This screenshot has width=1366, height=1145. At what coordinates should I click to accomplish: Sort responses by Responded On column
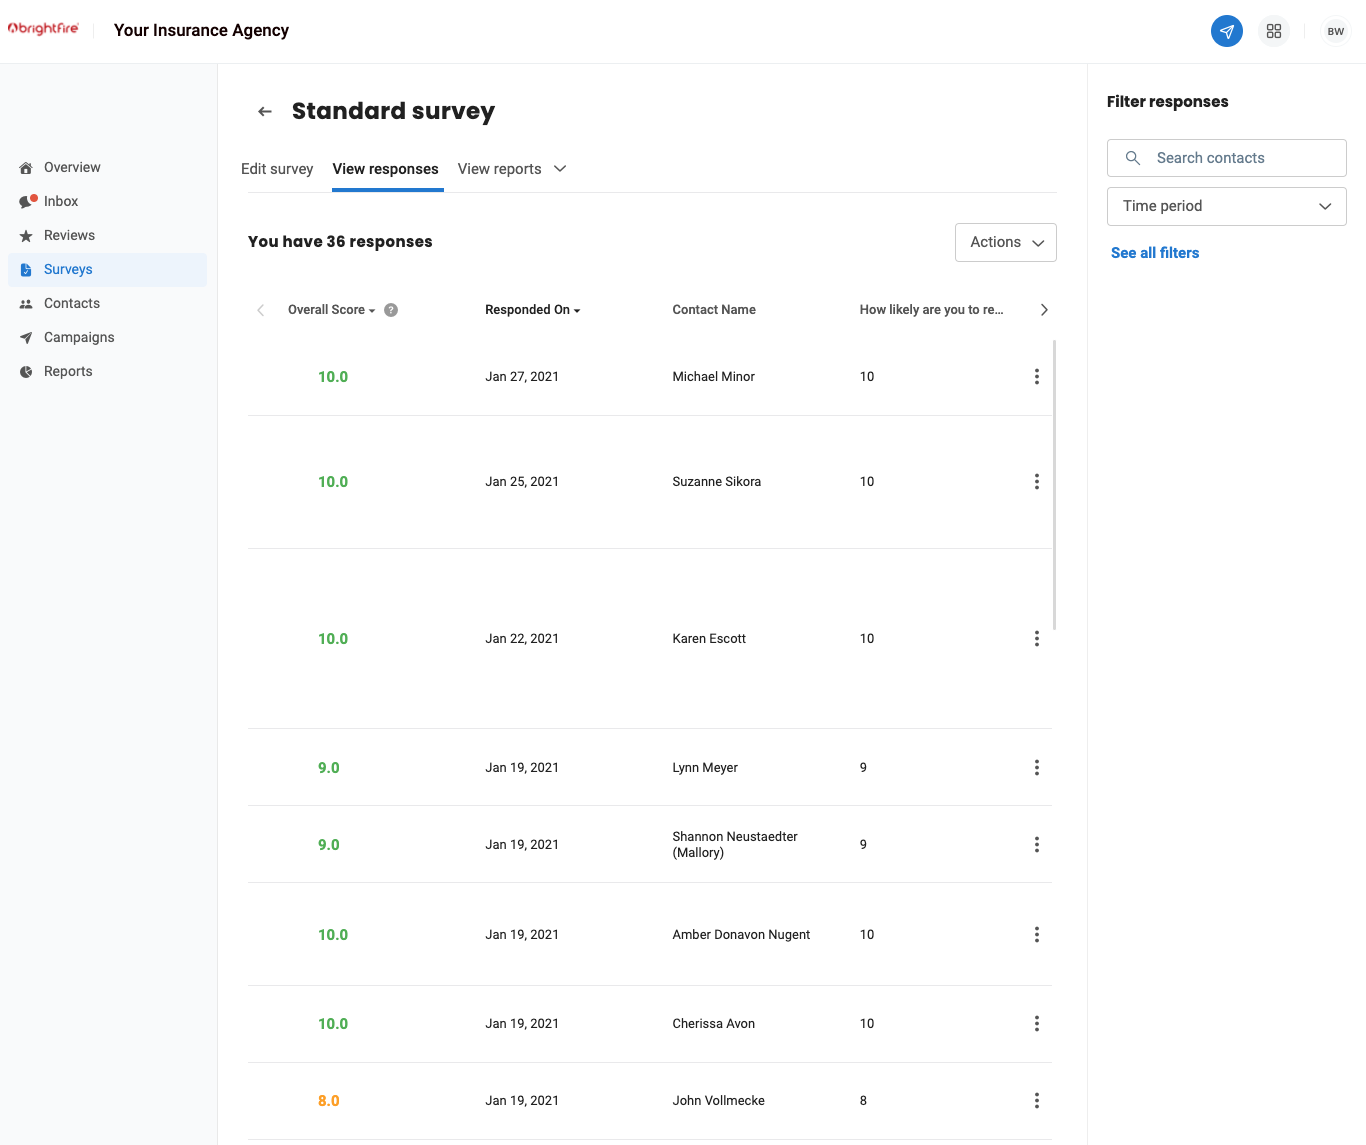pos(532,310)
